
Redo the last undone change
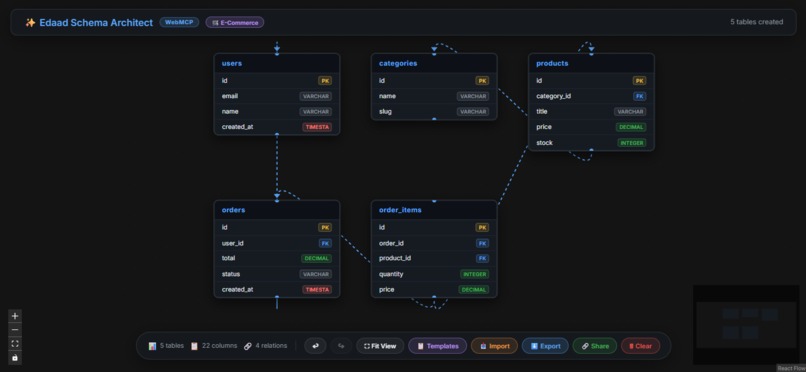pos(341,346)
